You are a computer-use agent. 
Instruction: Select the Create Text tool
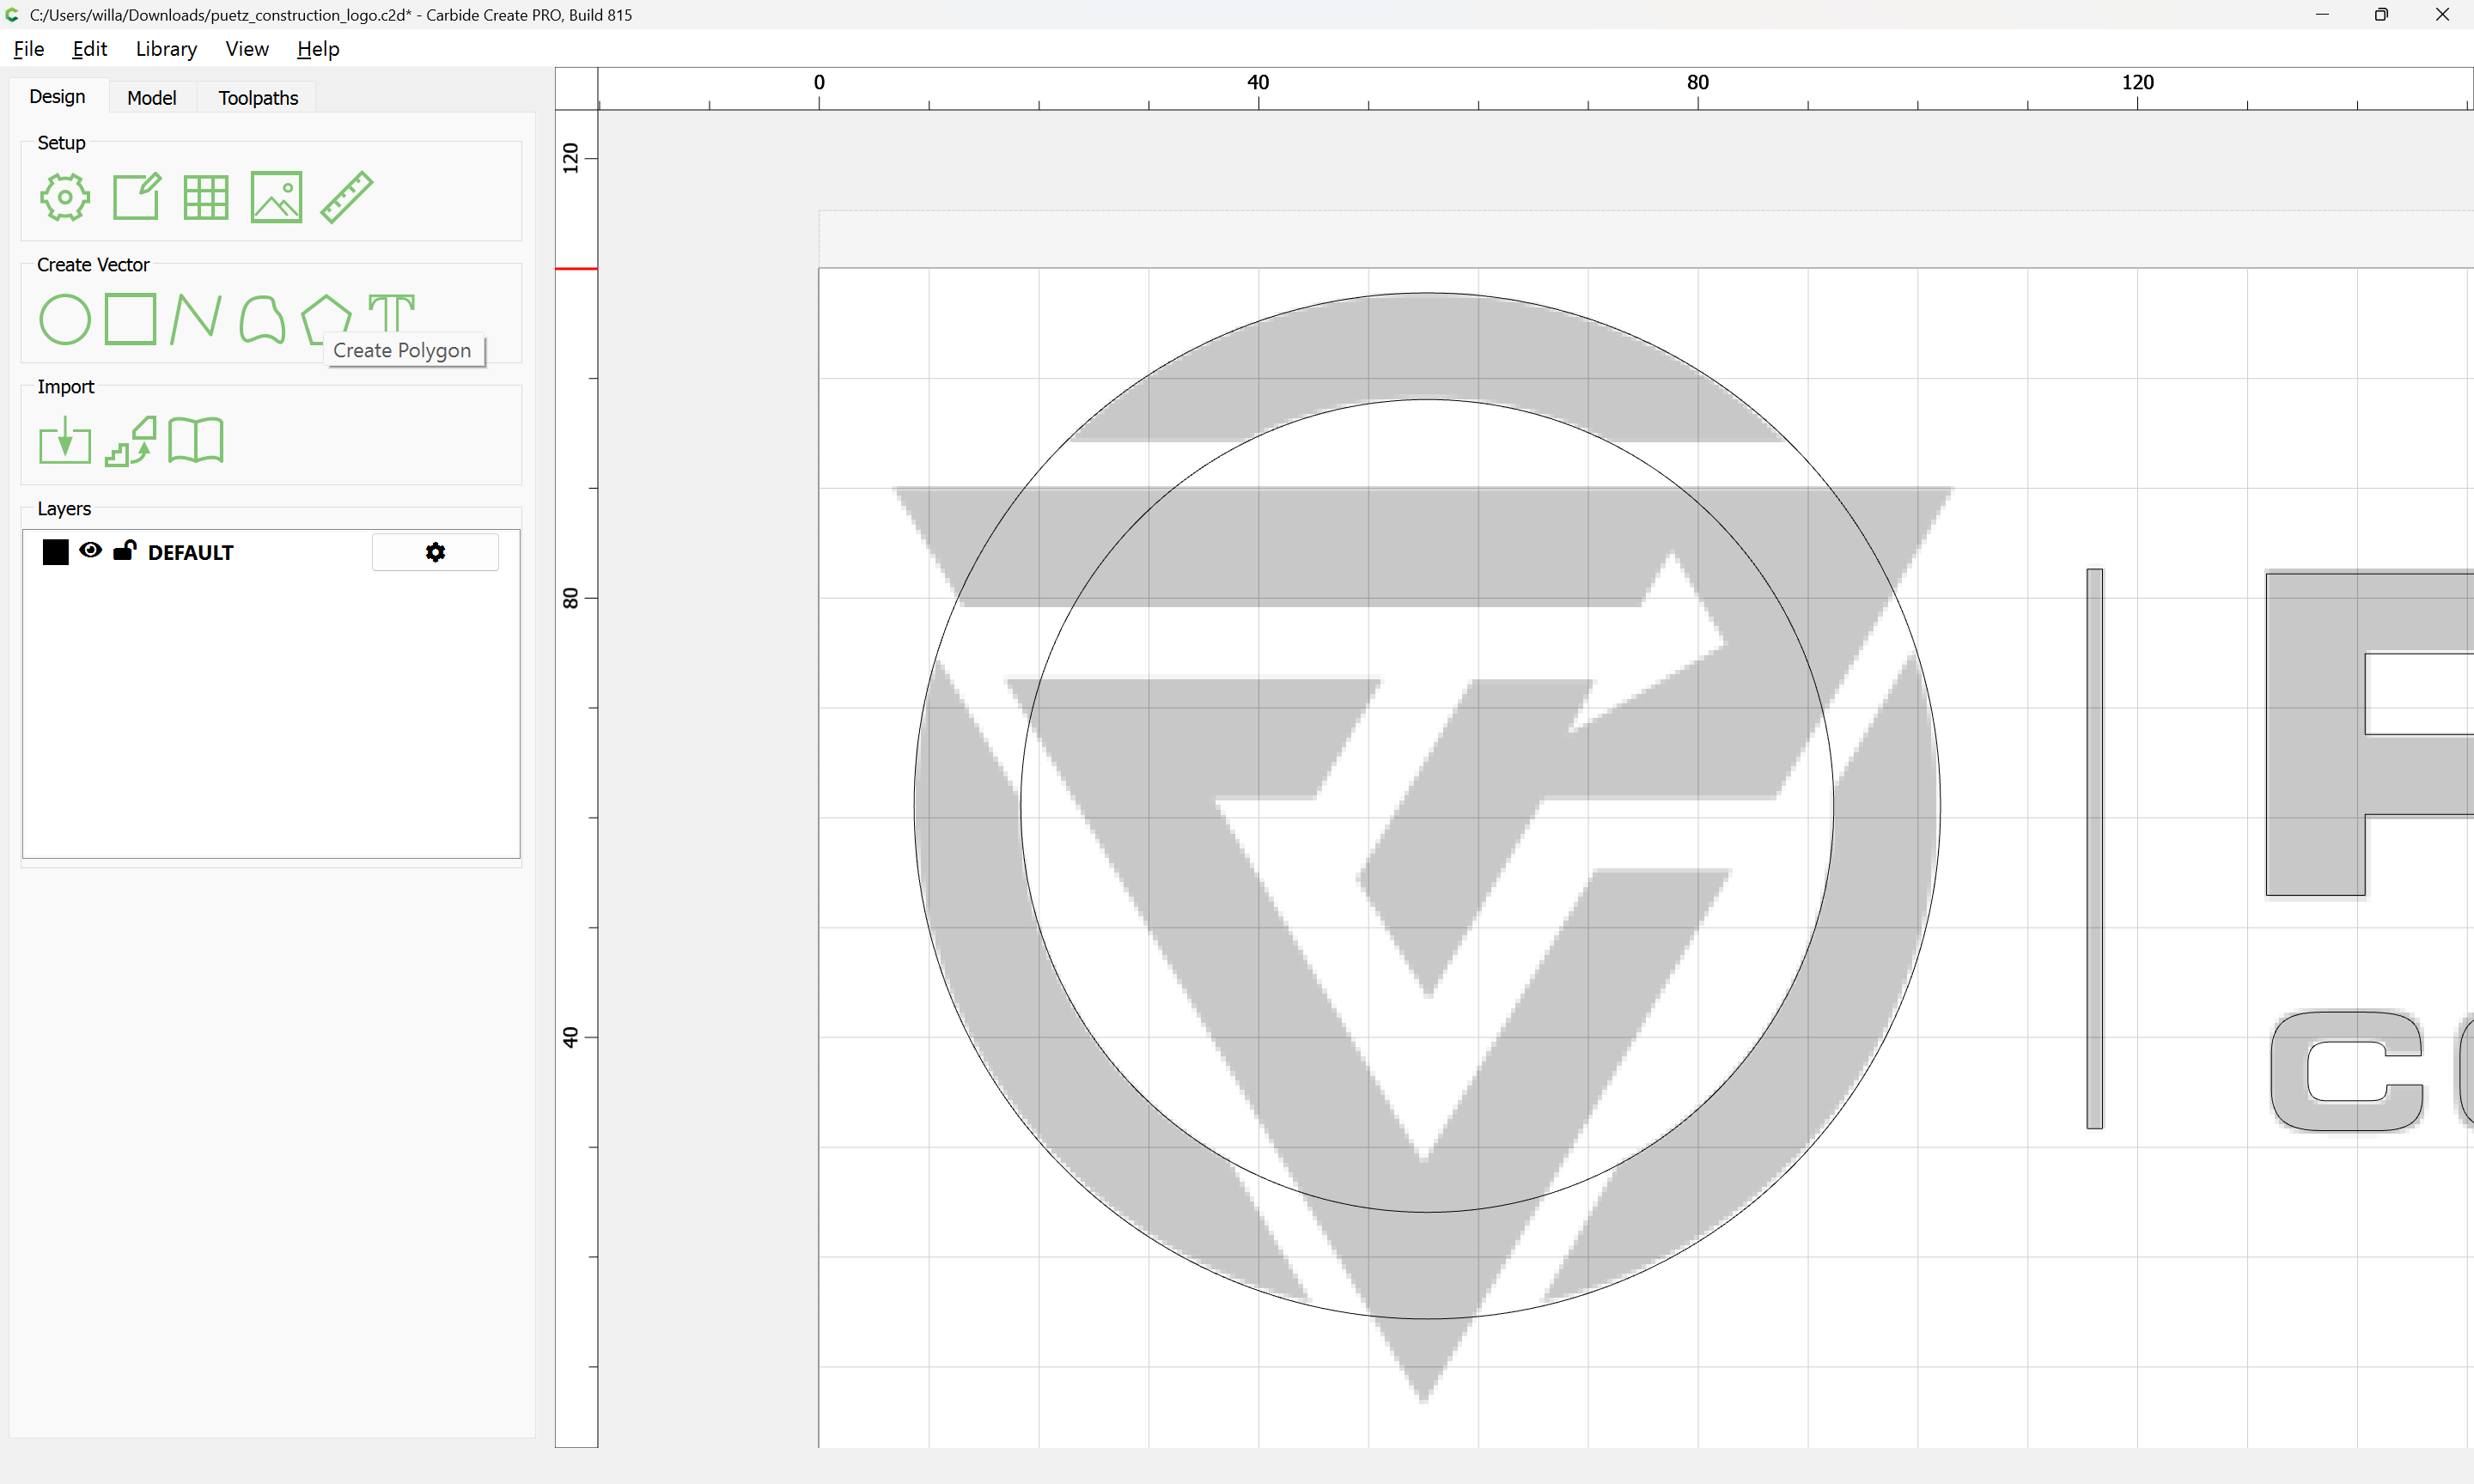coord(391,313)
